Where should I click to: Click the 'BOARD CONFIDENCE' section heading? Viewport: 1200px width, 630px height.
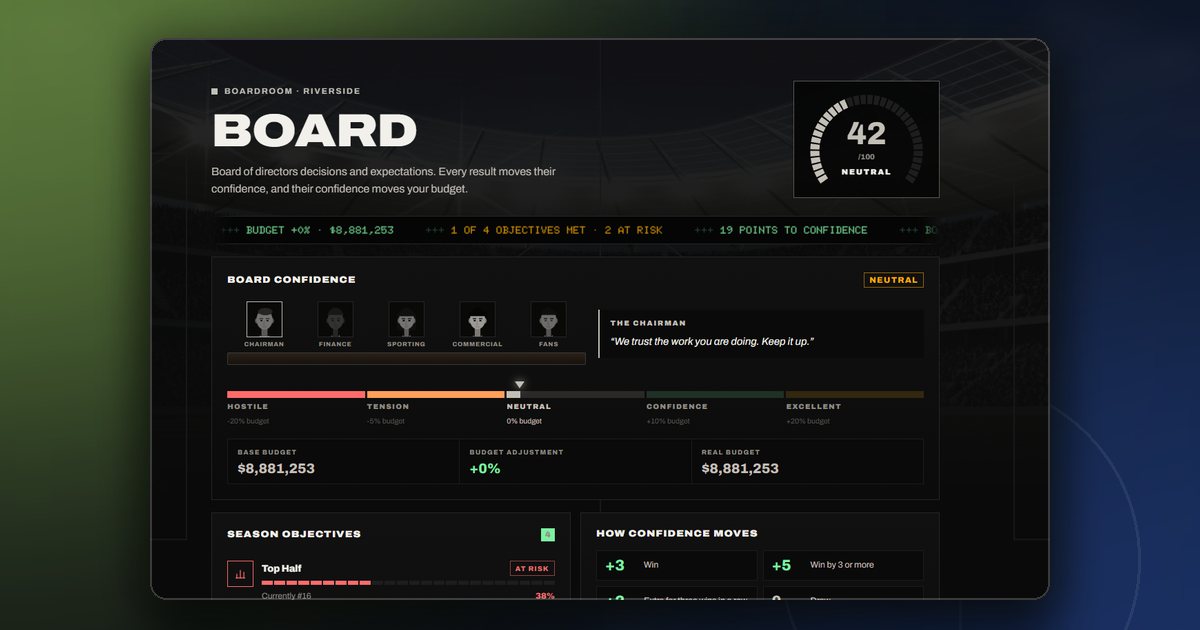(x=291, y=280)
